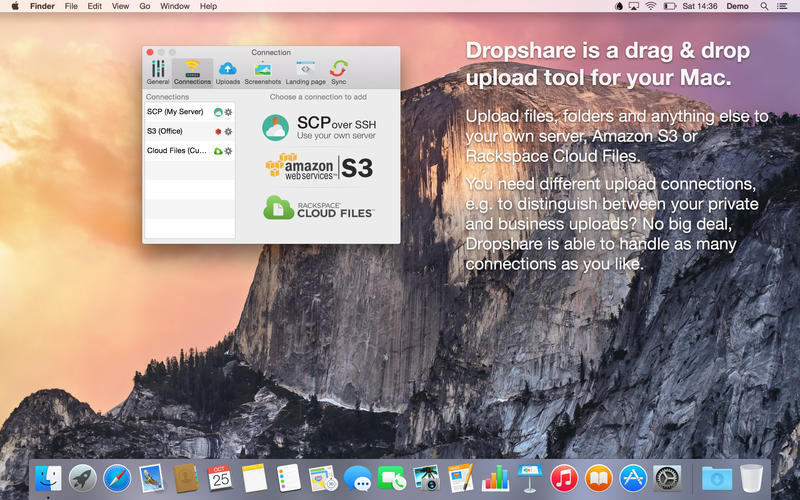Select the SCP (My Server) connection row
The image size is (800, 500).
(176, 112)
